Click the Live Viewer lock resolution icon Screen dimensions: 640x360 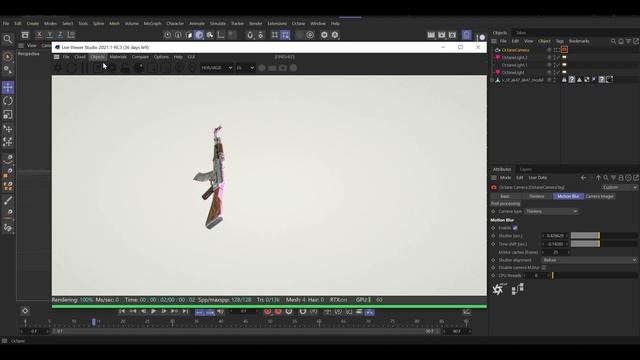[x=125, y=68]
